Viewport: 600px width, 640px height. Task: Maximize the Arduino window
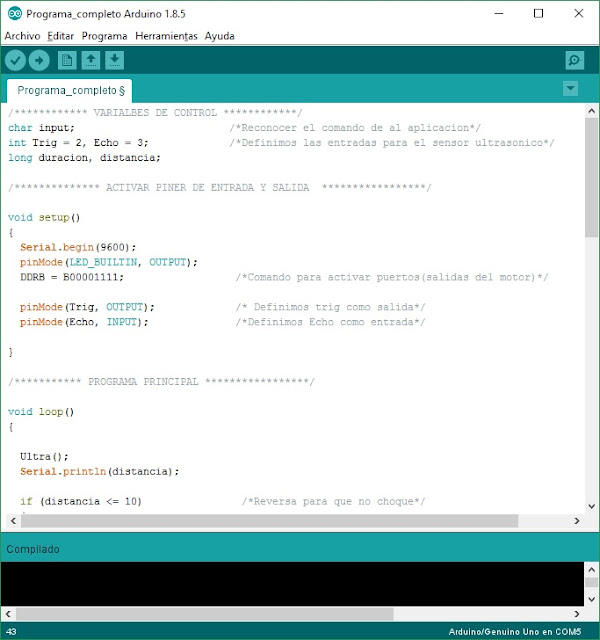tap(538, 13)
